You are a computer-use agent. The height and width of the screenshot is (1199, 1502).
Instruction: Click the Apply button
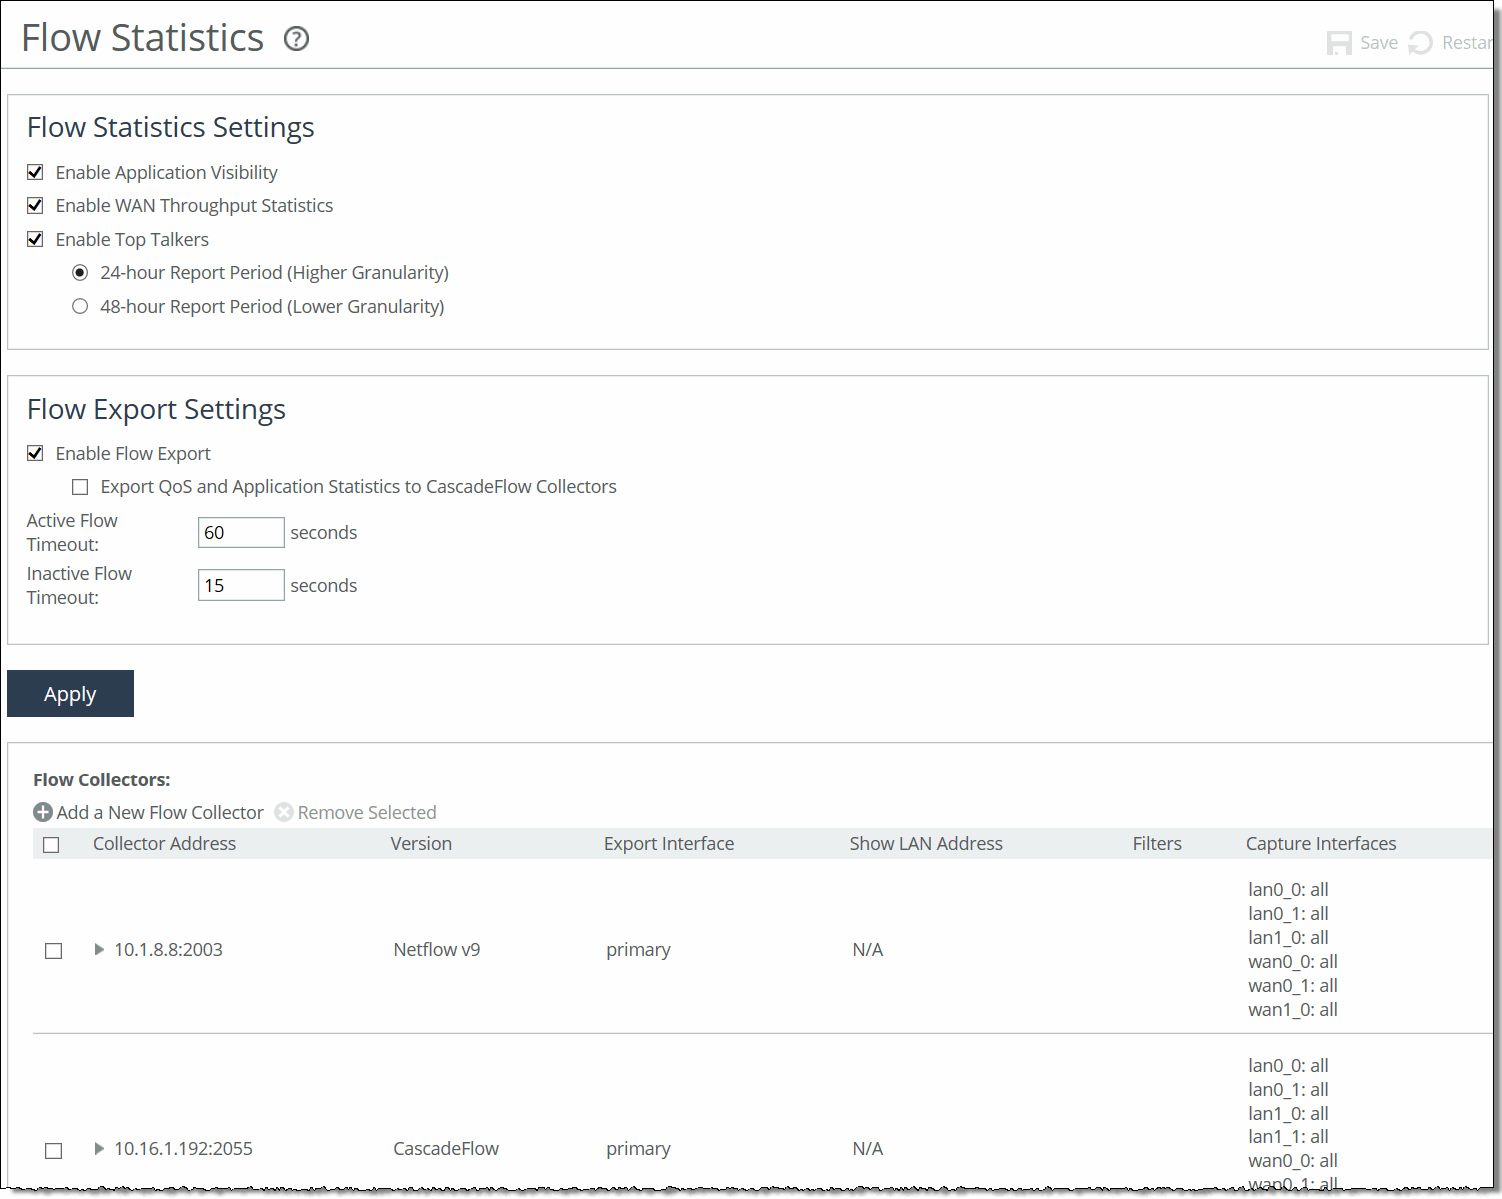point(70,693)
